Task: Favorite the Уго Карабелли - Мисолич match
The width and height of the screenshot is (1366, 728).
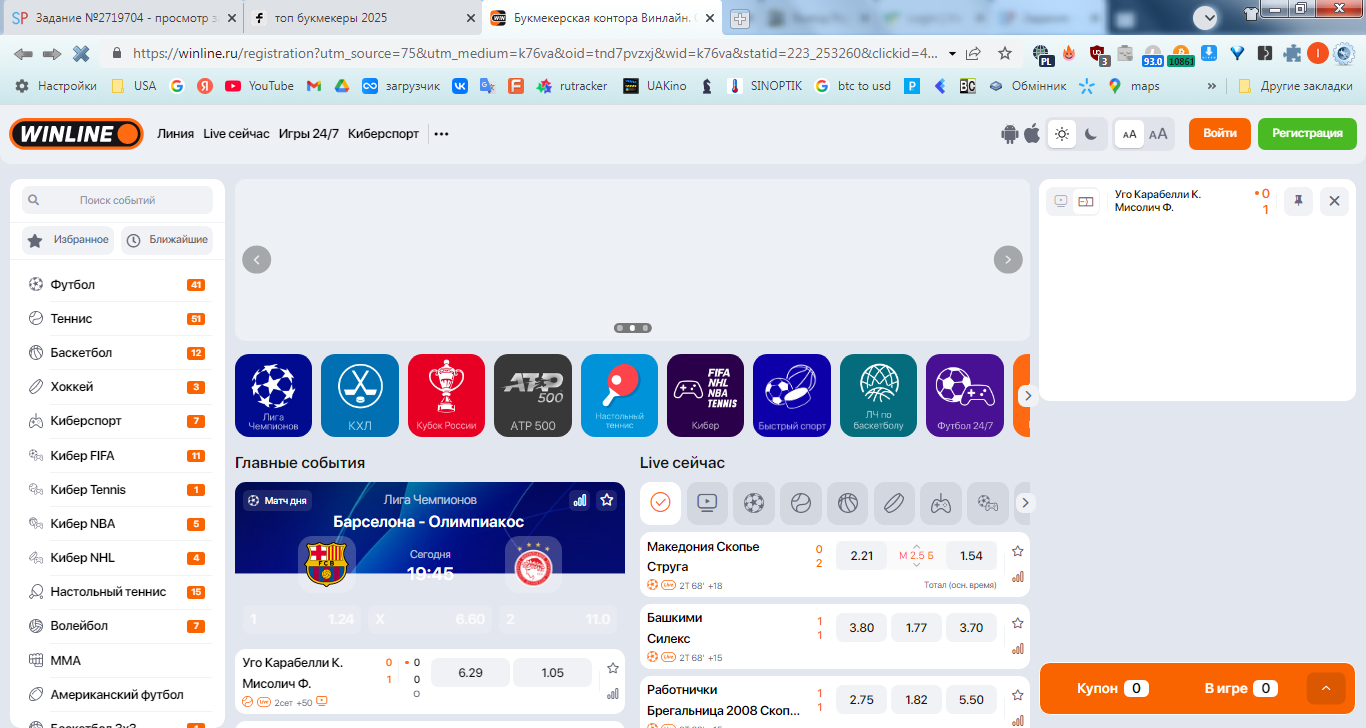Action: pyautogui.click(x=613, y=668)
